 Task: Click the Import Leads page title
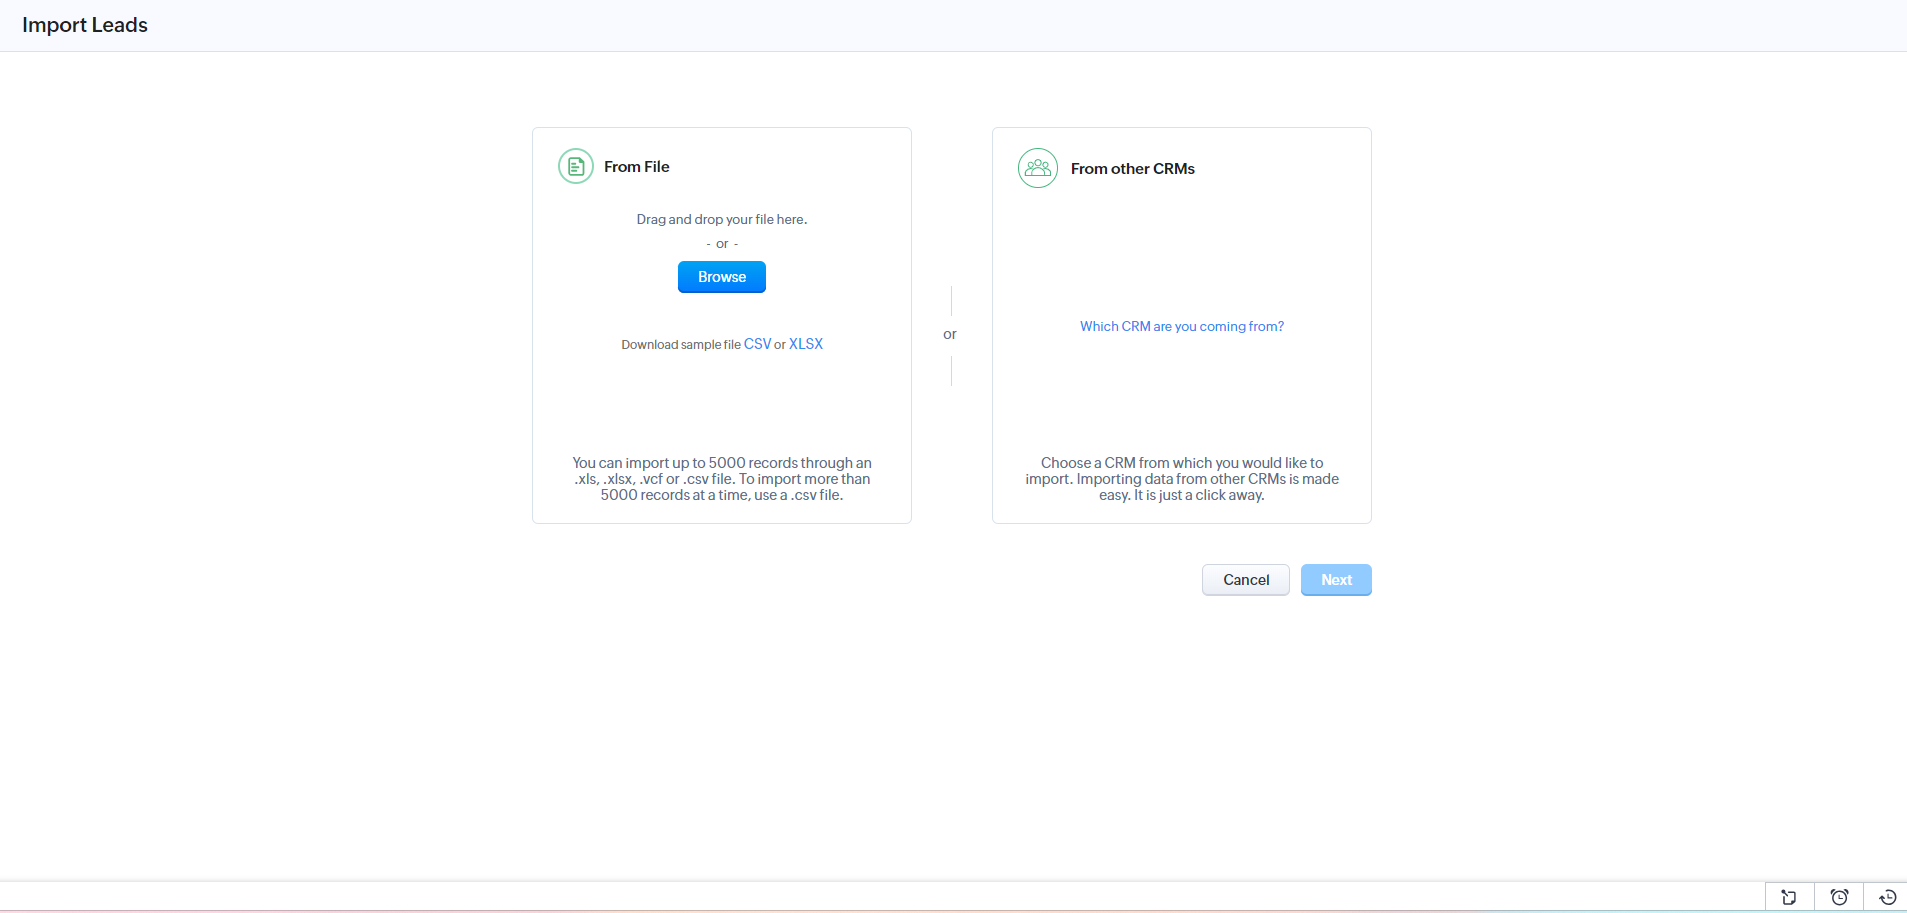click(x=85, y=25)
